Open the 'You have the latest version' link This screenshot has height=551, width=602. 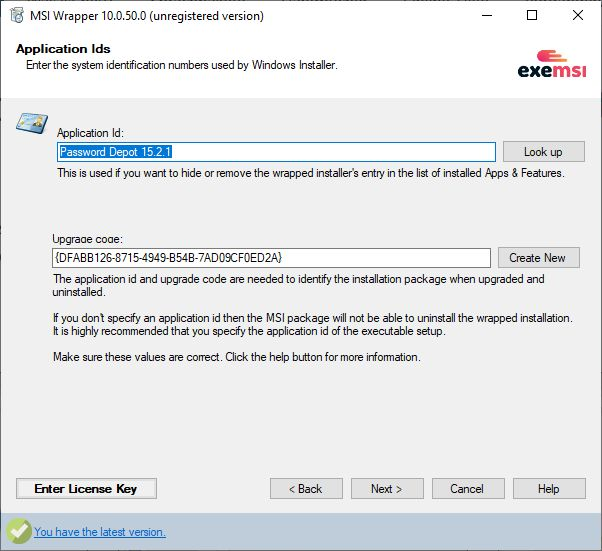coord(100,532)
